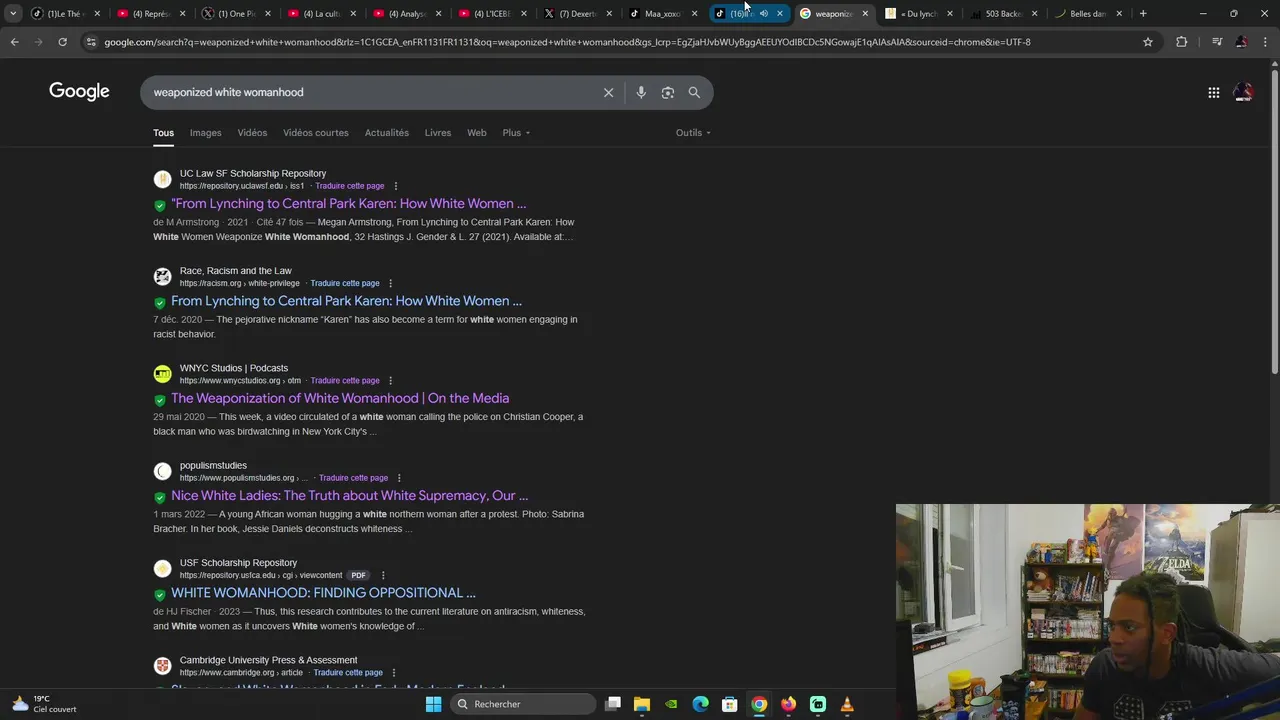The height and width of the screenshot is (720, 1280).
Task: Expand the Plus filters dropdown
Action: 516,133
